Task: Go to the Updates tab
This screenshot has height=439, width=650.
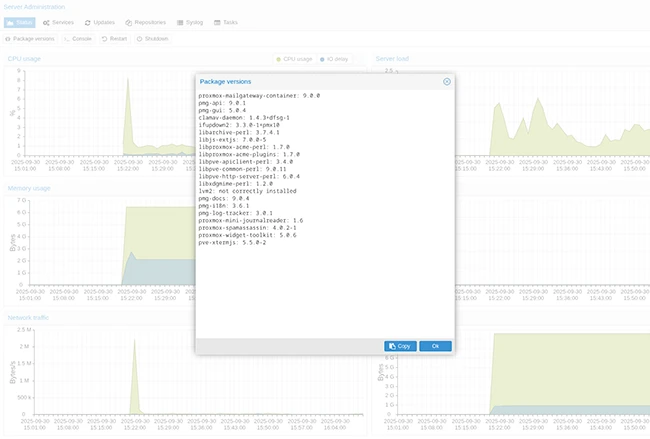Action: pyautogui.click(x=99, y=21)
